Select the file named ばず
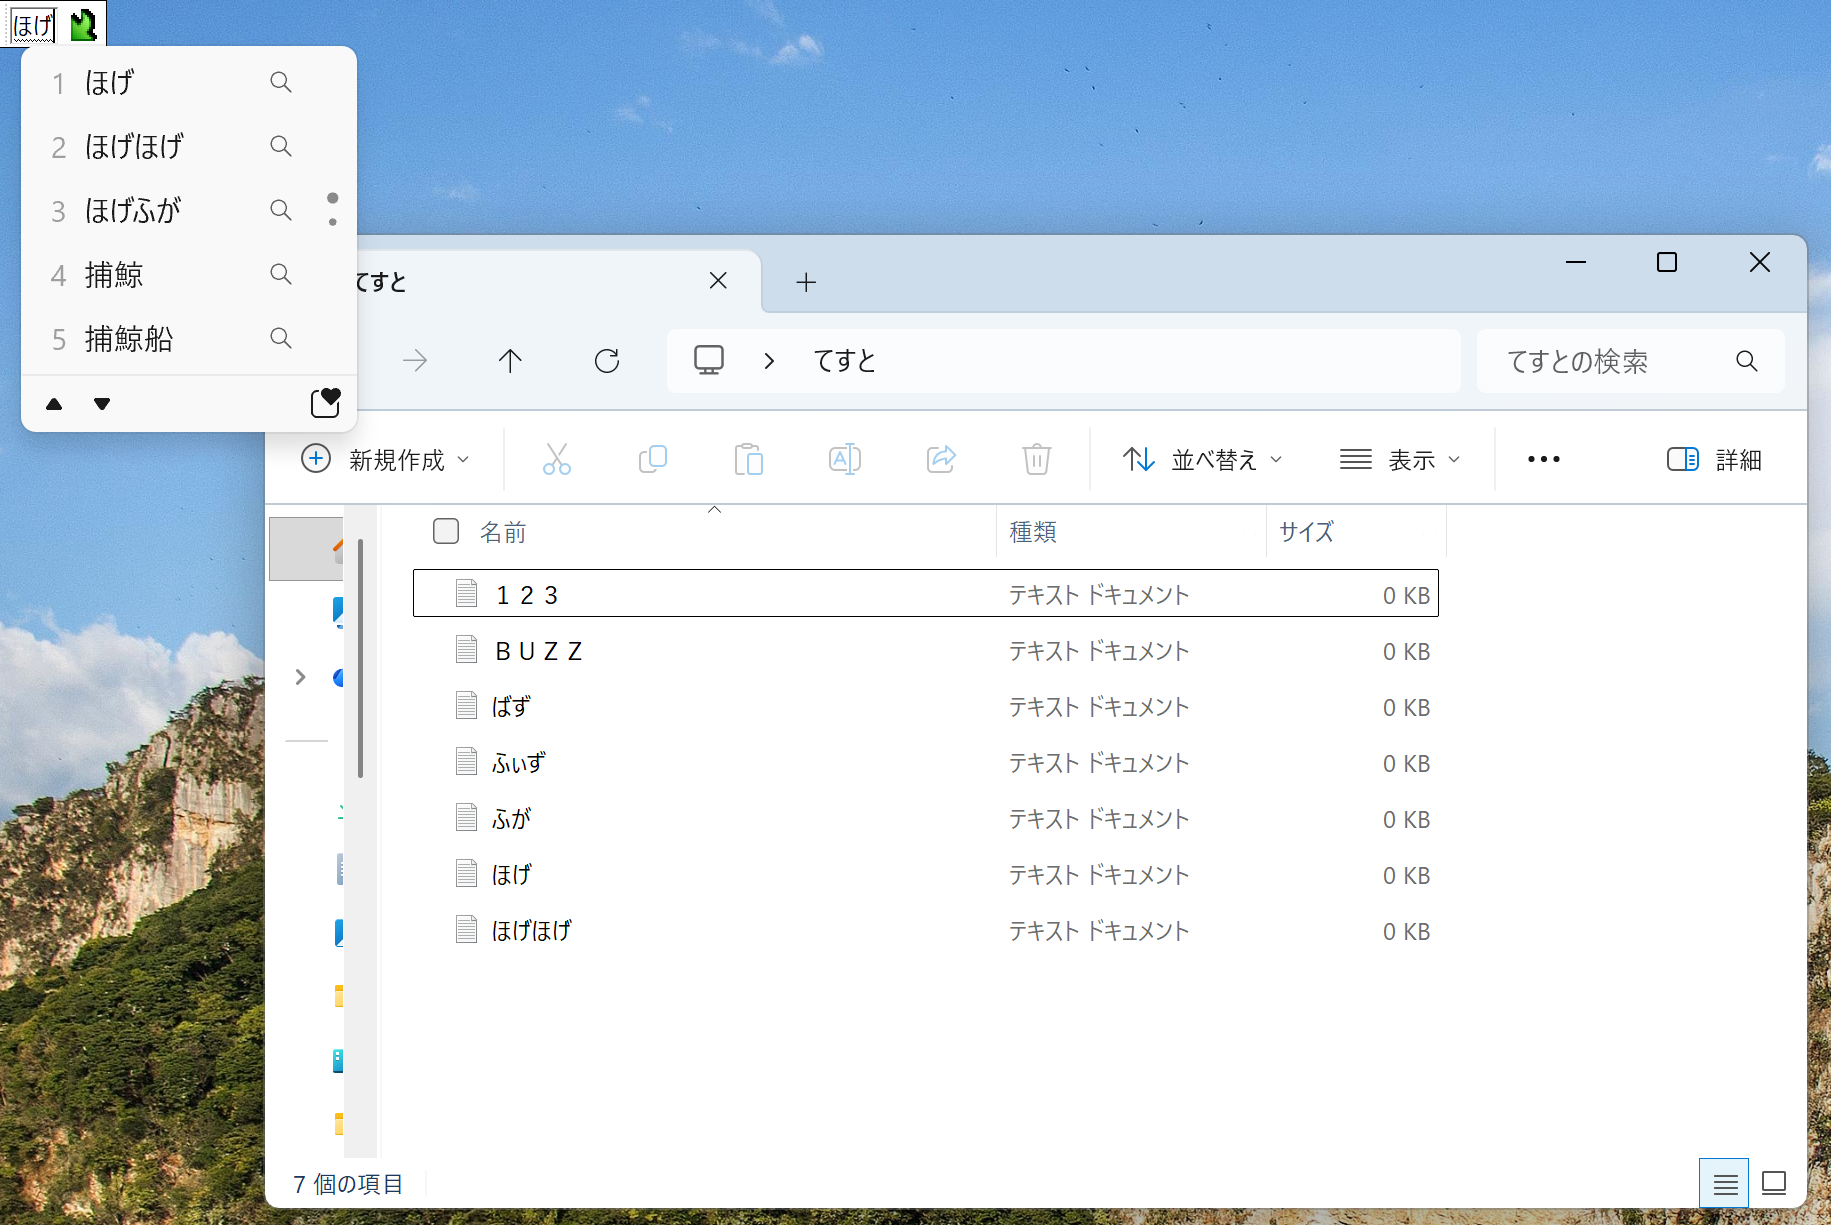Image resolution: width=1831 pixels, height=1225 pixels. [x=926, y=706]
